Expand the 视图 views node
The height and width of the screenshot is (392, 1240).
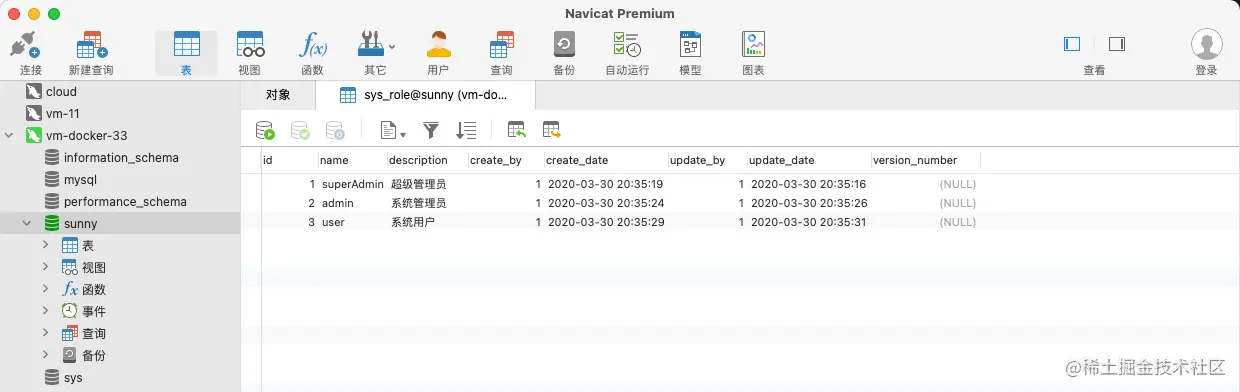(46, 268)
